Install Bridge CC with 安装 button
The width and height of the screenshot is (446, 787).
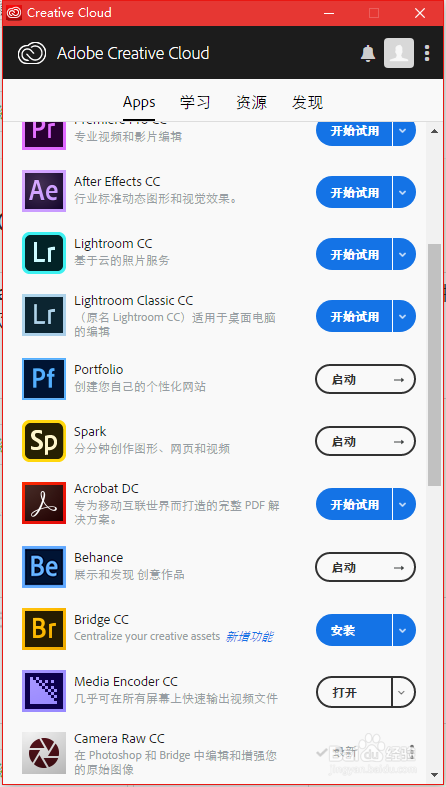[354, 630]
